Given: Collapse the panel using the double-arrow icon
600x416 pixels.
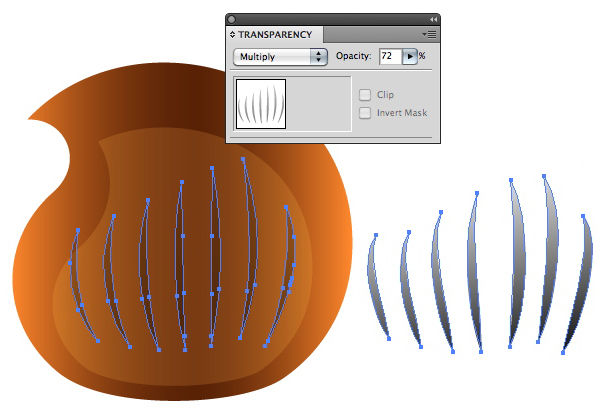Looking at the screenshot, I should pos(433,20).
